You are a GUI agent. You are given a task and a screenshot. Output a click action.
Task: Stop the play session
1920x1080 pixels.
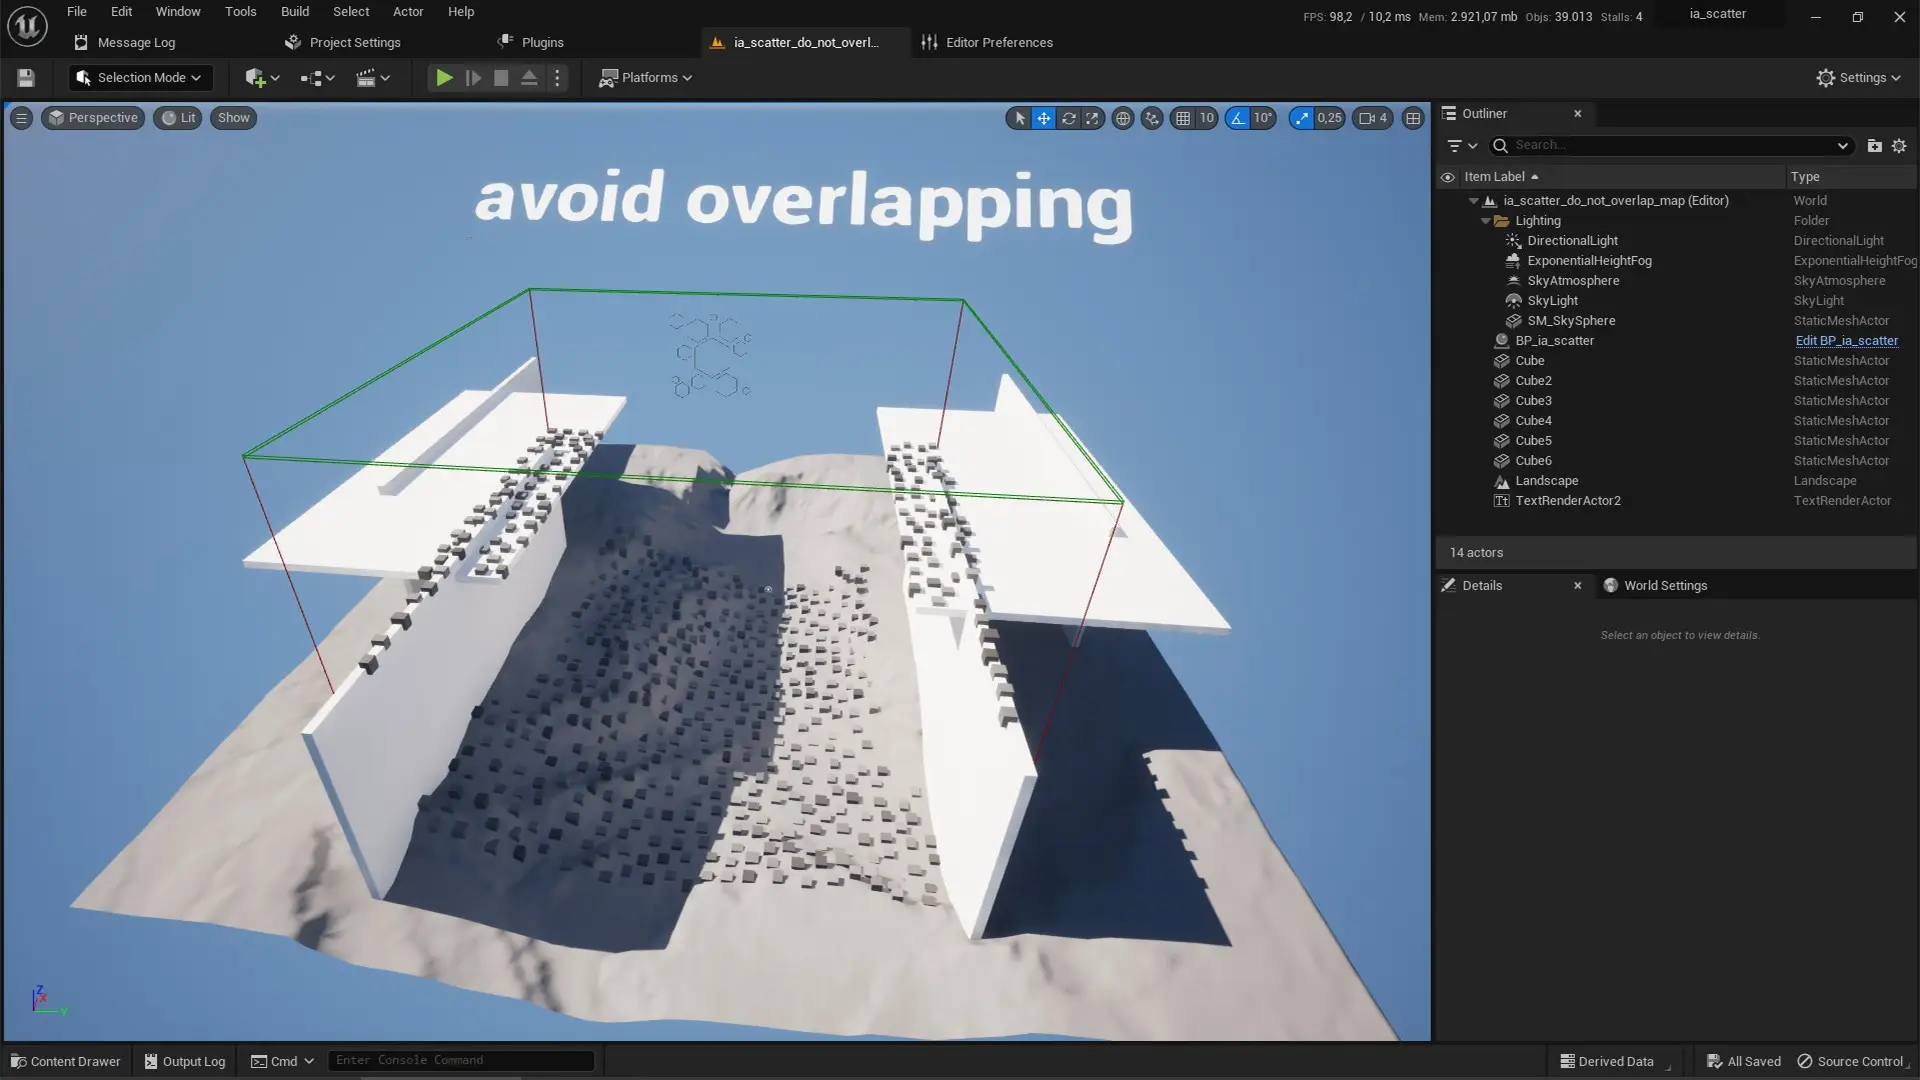coord(501,78)
